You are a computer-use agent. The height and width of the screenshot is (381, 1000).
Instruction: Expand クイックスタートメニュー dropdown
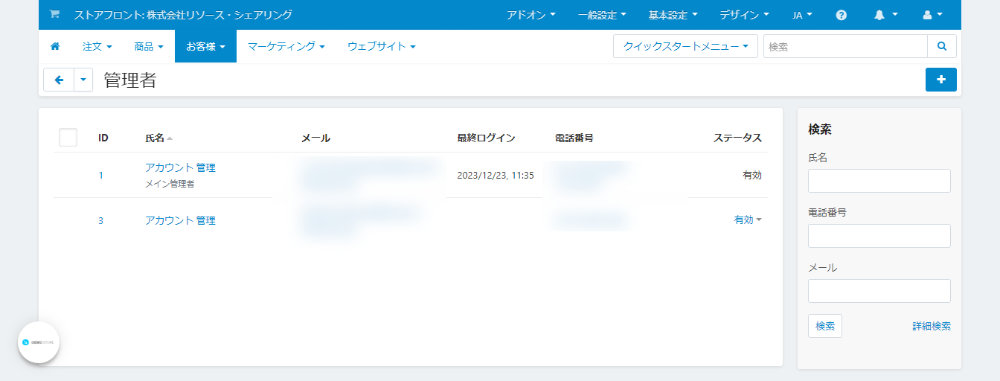[686, 46]
